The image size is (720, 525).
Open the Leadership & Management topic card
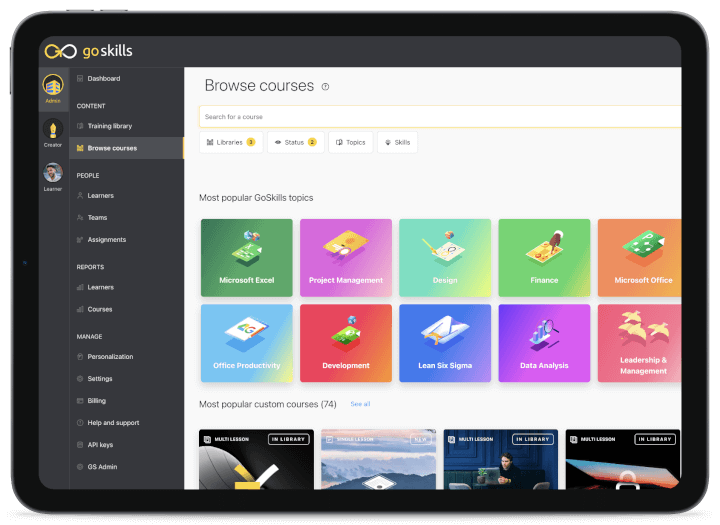pos(640,343)
